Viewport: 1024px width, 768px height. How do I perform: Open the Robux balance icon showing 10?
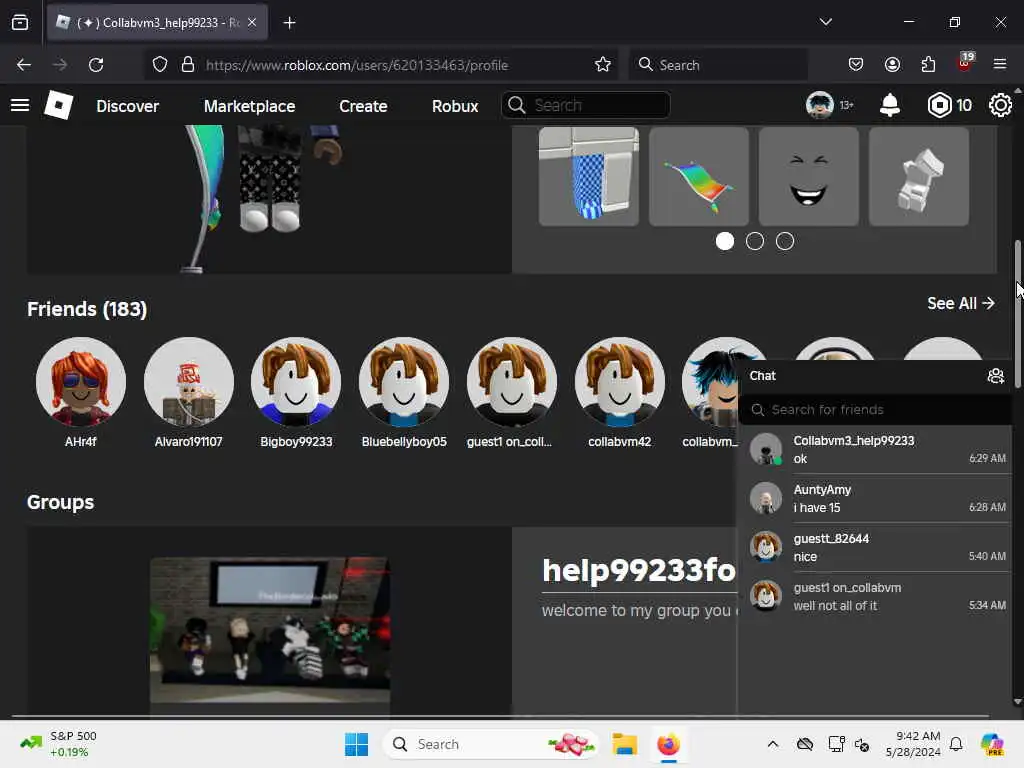point(940,105)
